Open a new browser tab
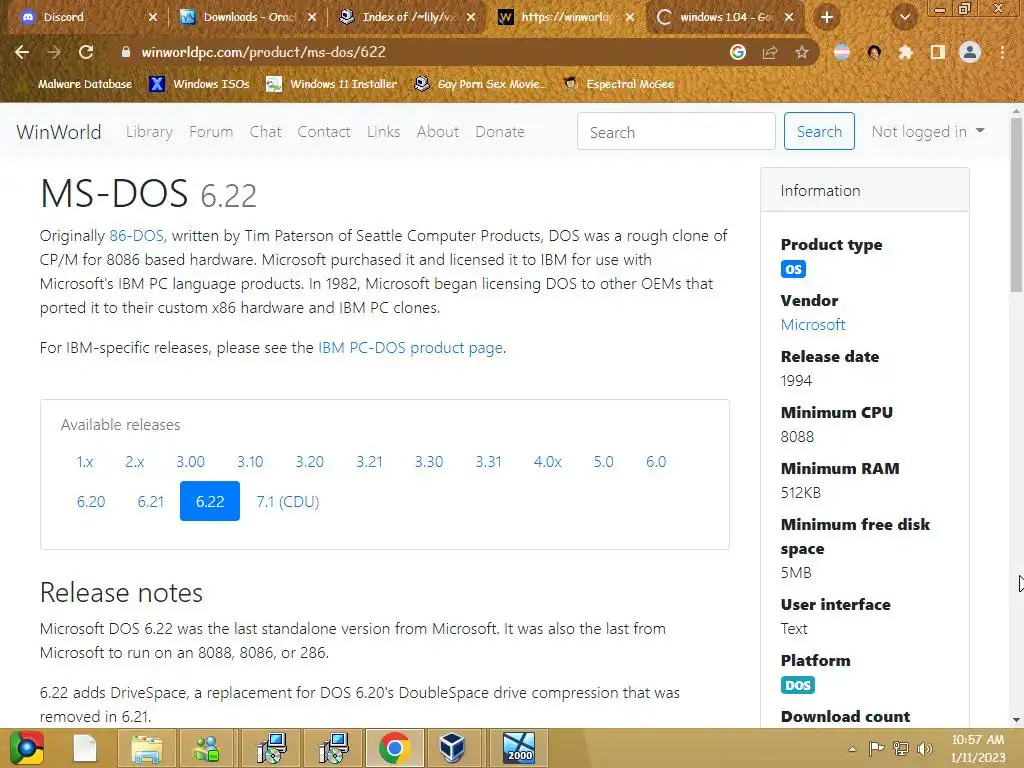This screenshot has height=768, width=1024. click(827, 18)
